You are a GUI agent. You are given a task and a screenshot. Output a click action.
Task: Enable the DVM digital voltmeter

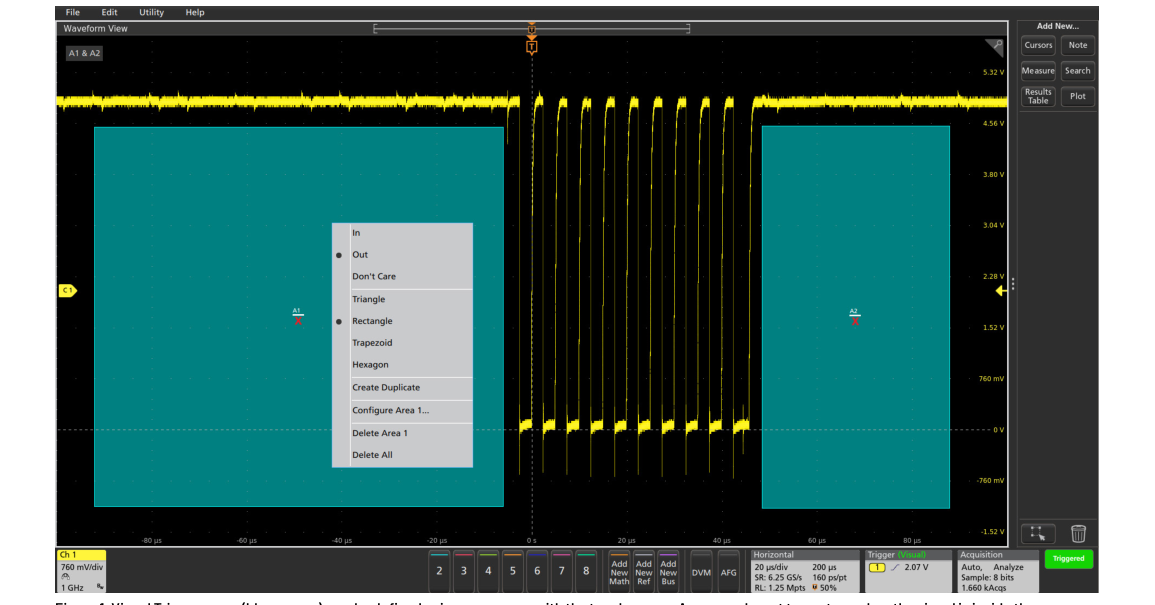(x=701, y=570)
